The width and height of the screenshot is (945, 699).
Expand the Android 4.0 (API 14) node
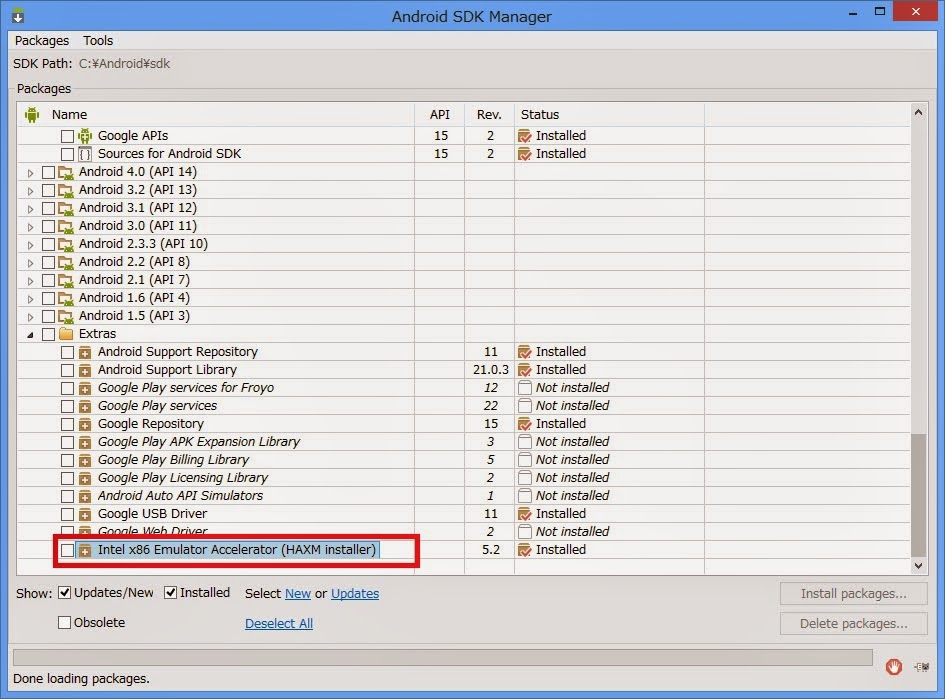(x=30, y=173)
